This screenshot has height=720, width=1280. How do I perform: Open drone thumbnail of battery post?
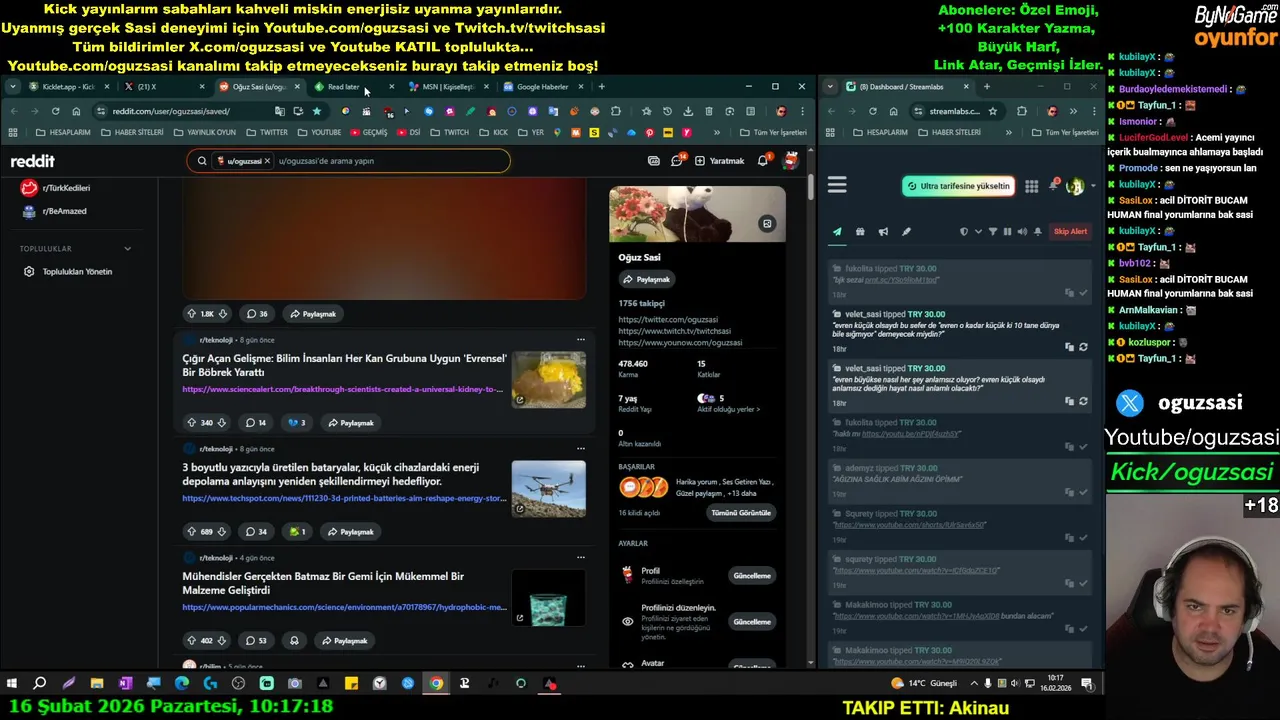click(548, 489)
